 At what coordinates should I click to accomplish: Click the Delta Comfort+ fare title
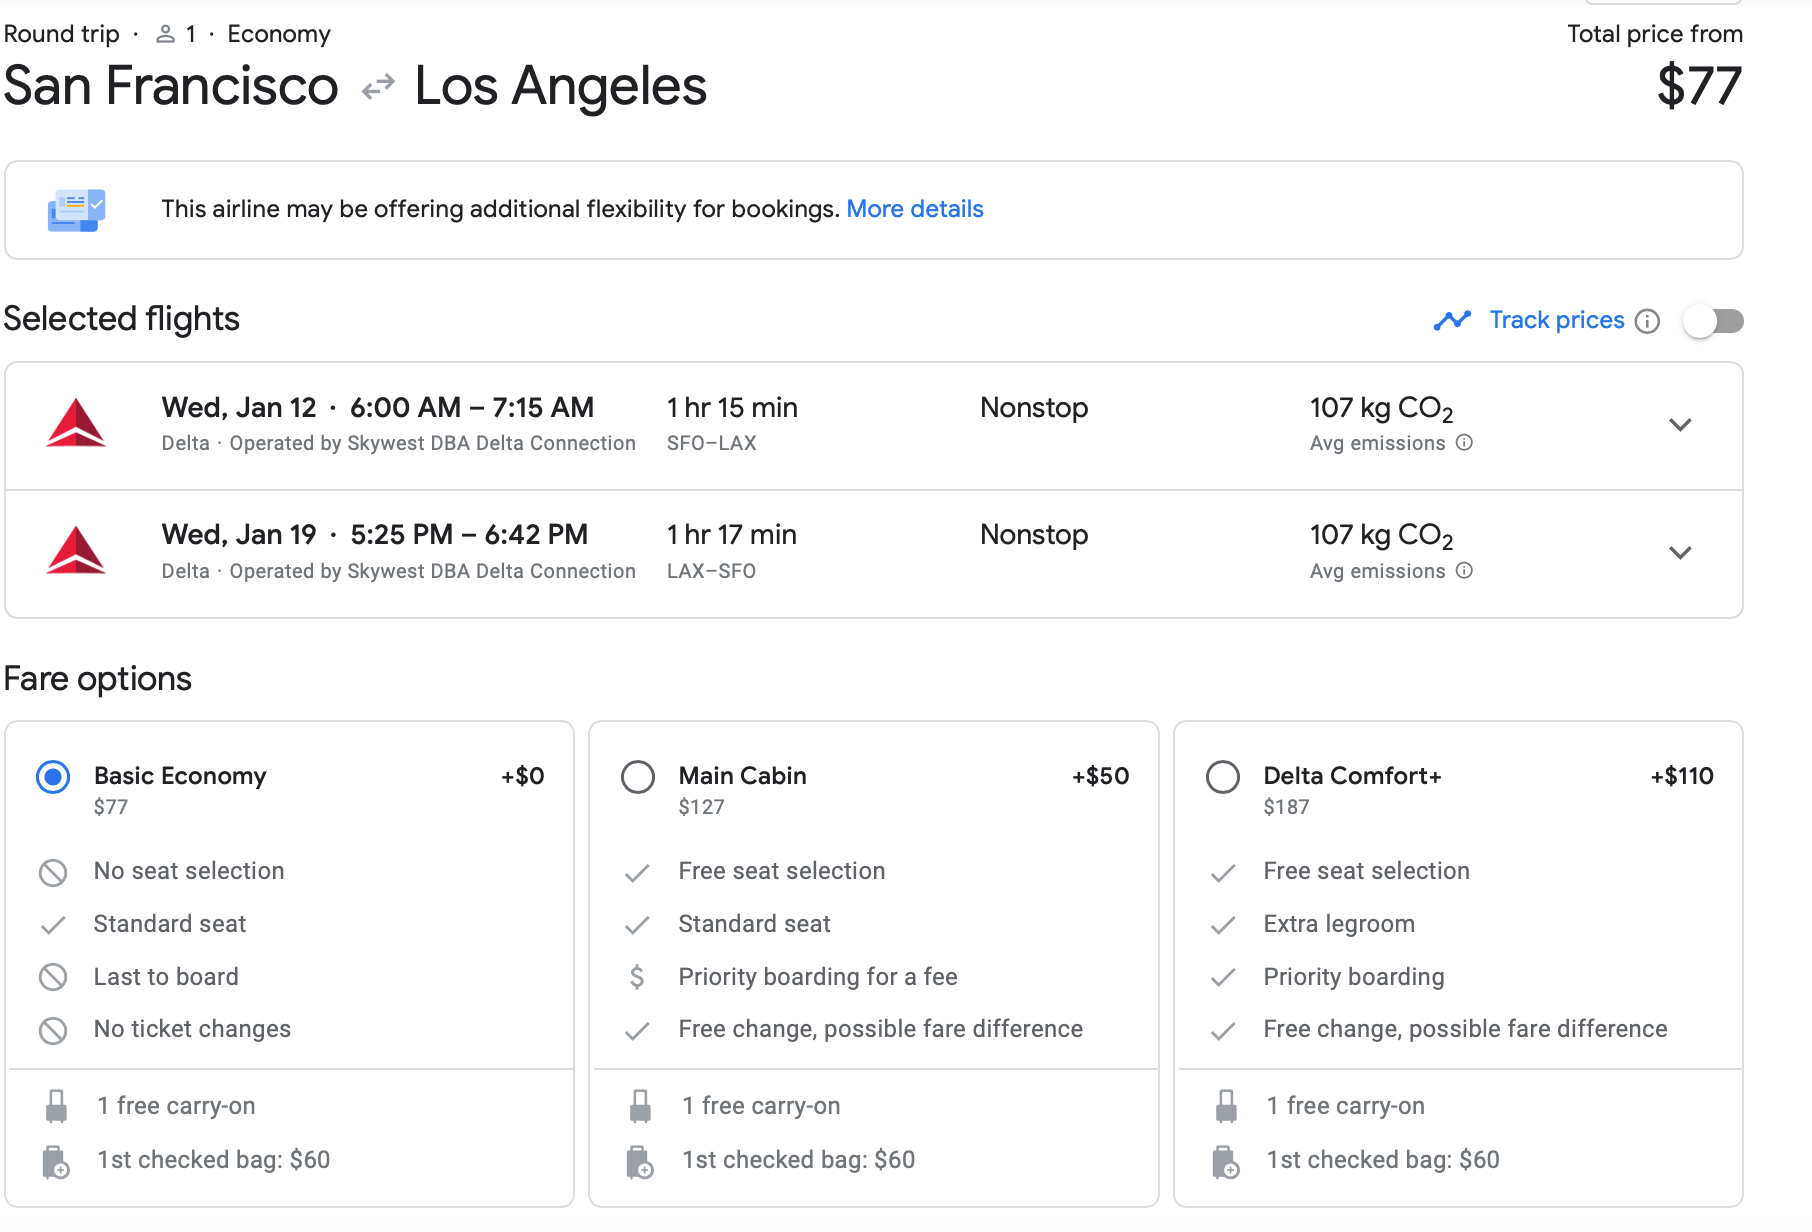click(x=1352, y=776)
